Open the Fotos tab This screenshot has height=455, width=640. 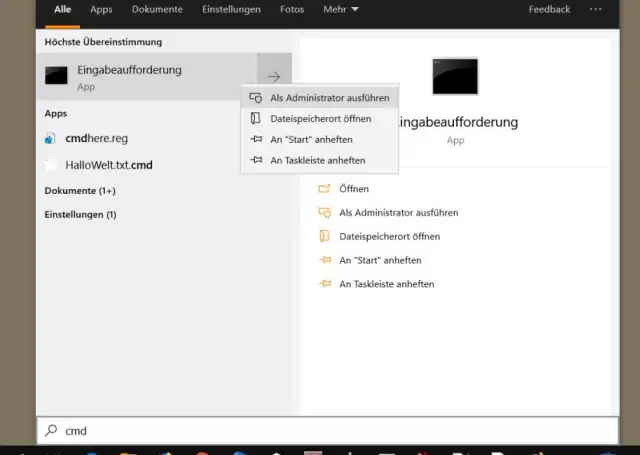click(x=292, y=10)
